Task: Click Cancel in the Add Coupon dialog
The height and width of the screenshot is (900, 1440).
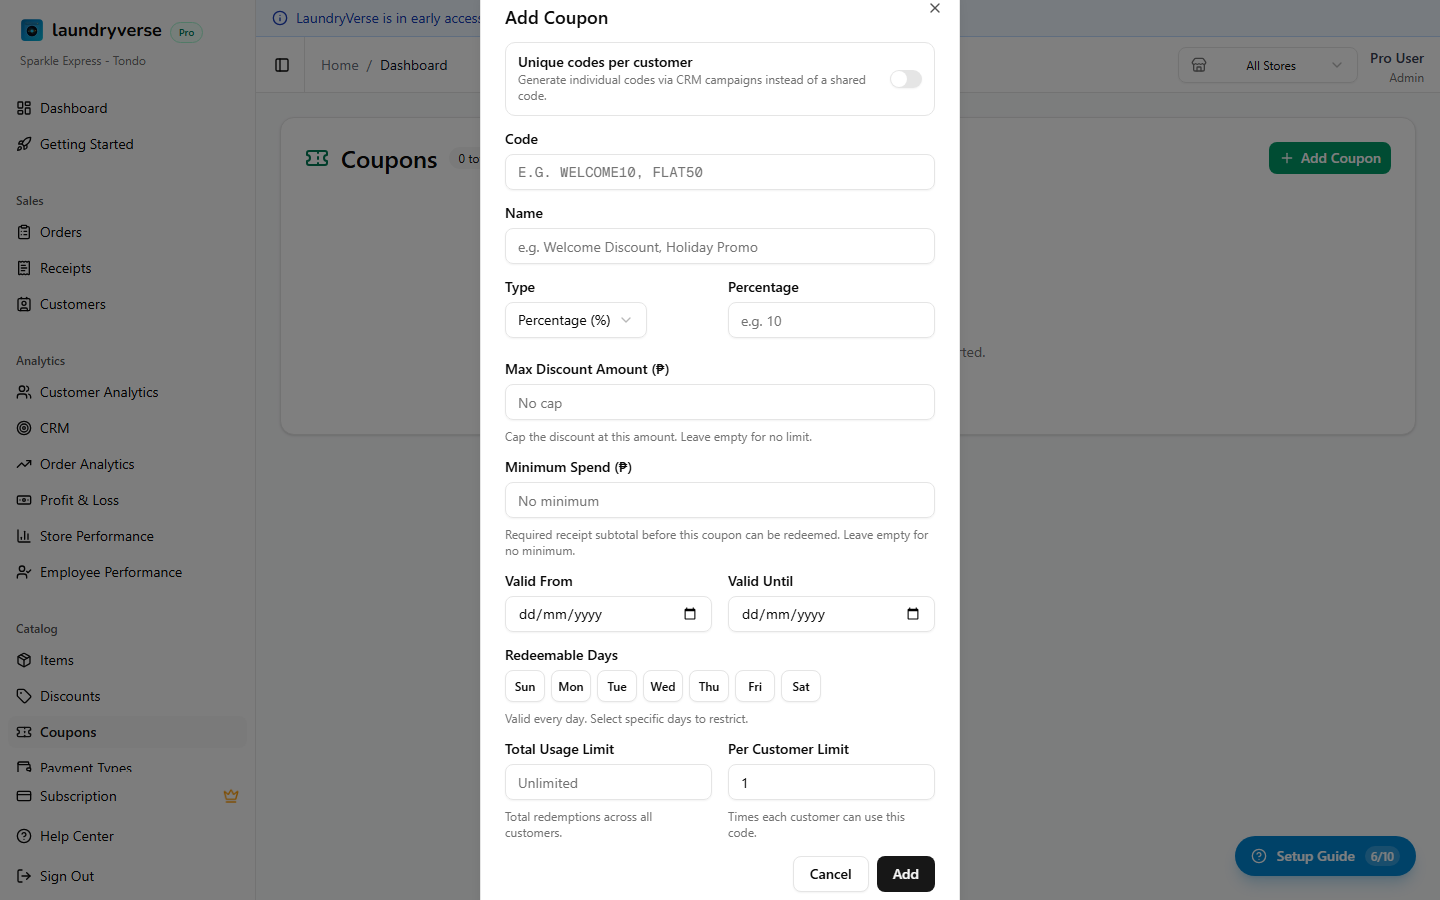Action: tap(831, 874)
